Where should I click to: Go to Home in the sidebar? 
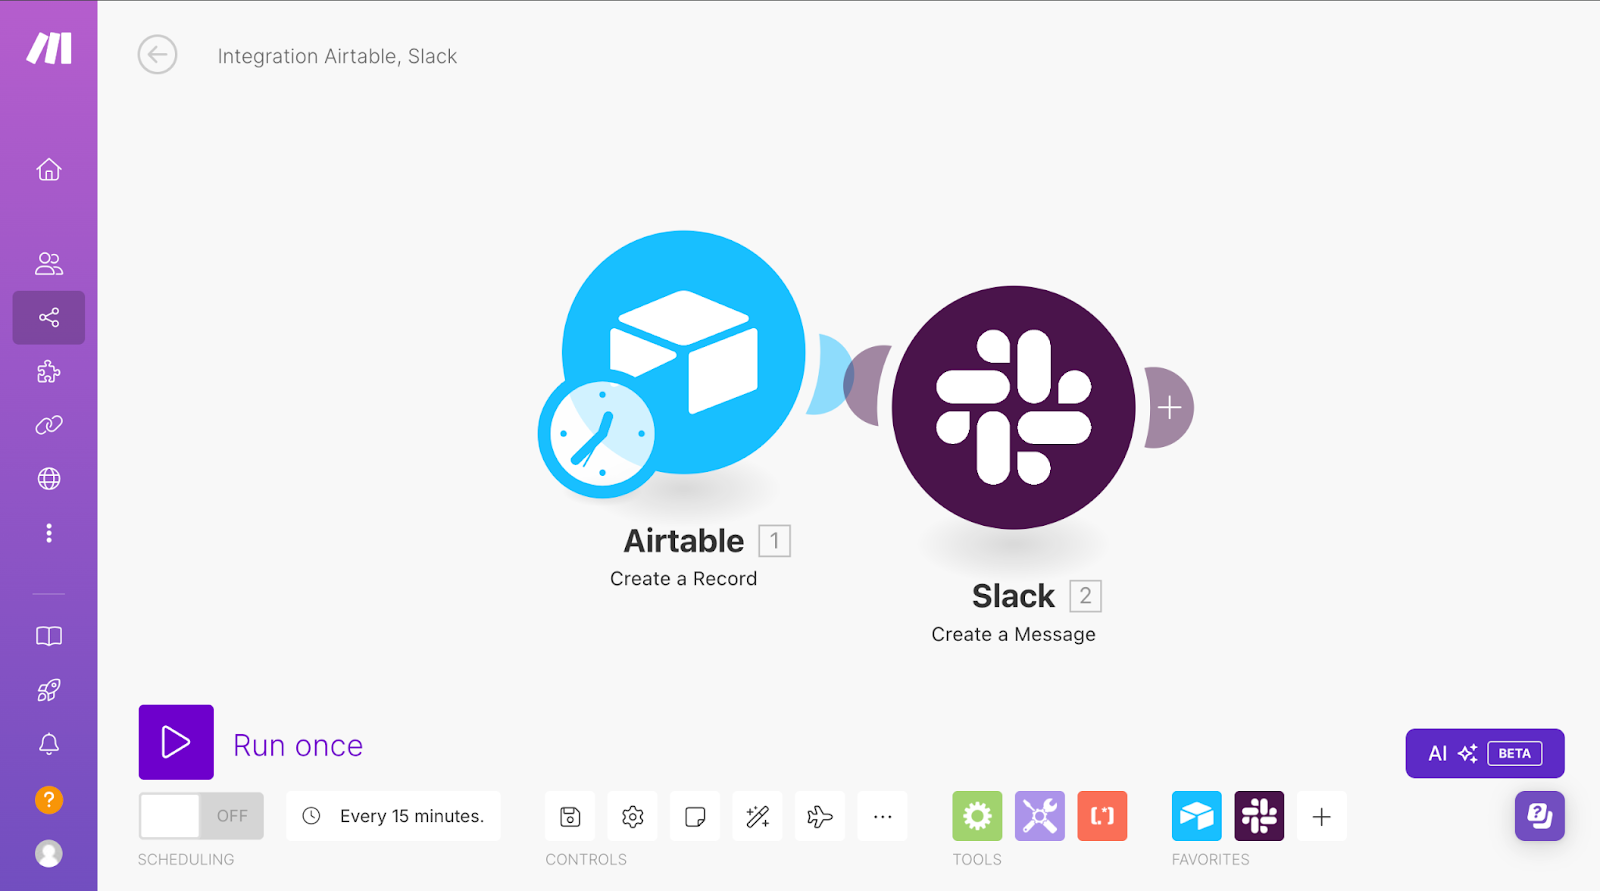coord(49,170)
